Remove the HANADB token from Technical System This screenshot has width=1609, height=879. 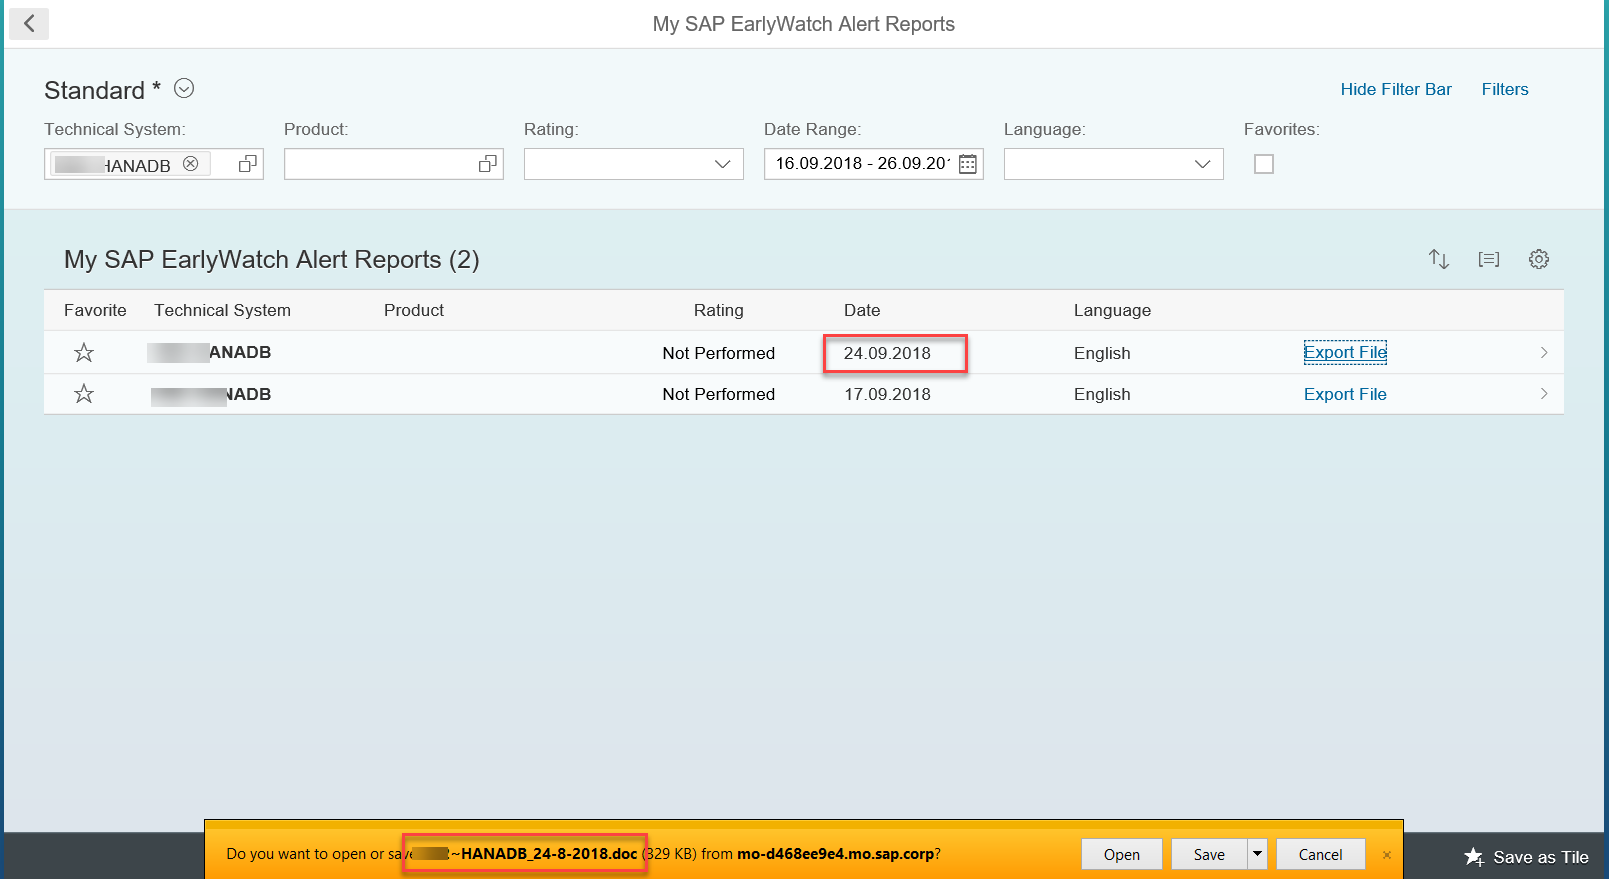[191, 164]
